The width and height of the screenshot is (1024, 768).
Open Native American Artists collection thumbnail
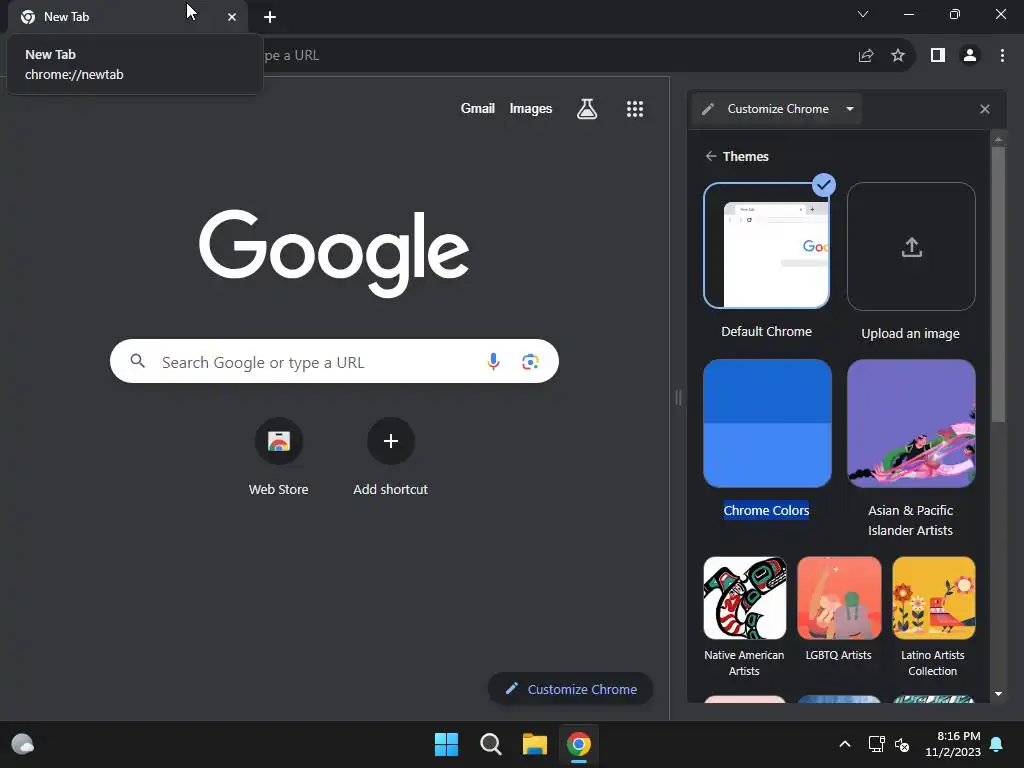[744, 598]
